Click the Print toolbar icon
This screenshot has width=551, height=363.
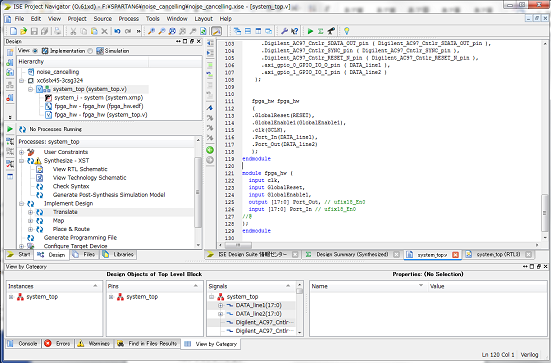click(57, 31)
